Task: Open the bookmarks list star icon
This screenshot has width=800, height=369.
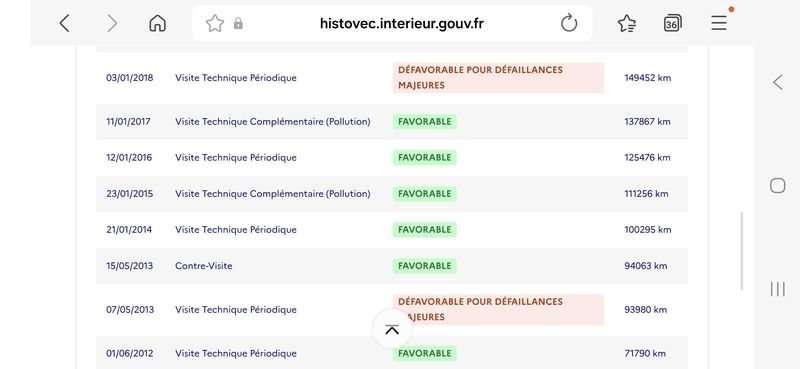Action: (627, 23)
